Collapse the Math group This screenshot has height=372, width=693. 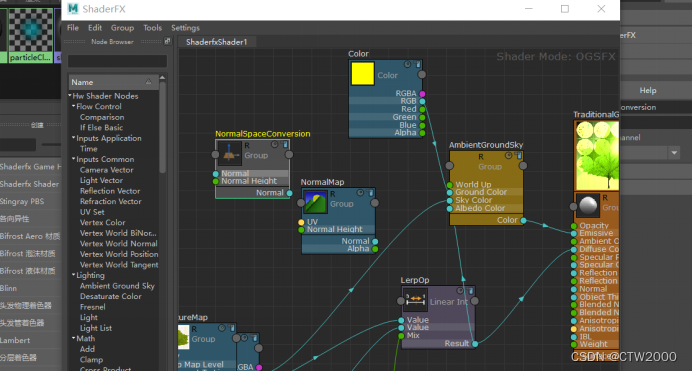point(74,338)
